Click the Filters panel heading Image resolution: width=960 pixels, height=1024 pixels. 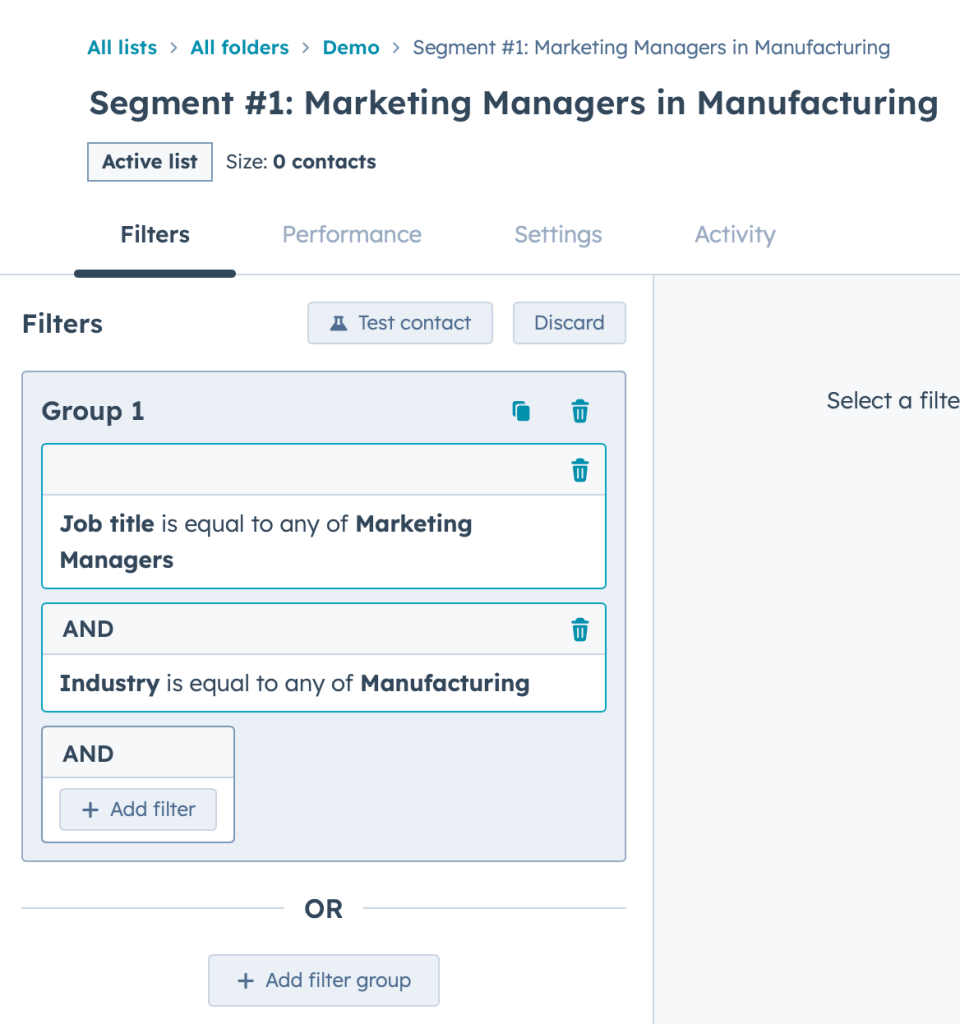63,324
